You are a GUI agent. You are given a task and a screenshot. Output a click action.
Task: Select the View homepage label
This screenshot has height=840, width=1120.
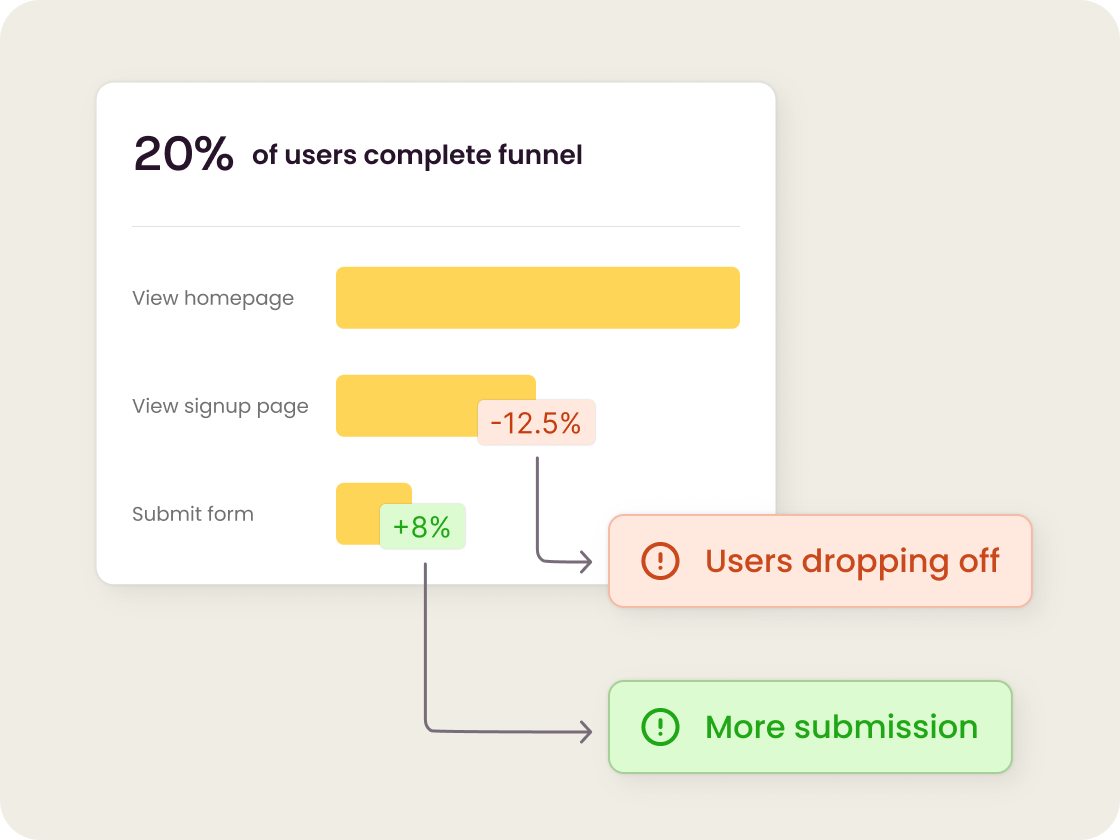213,298
